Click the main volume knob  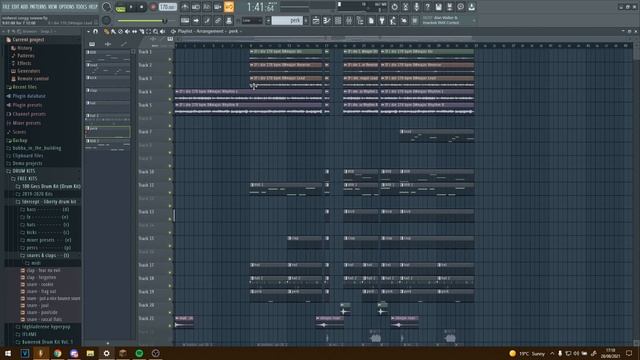pyautogui.click(x=107, y=7)
